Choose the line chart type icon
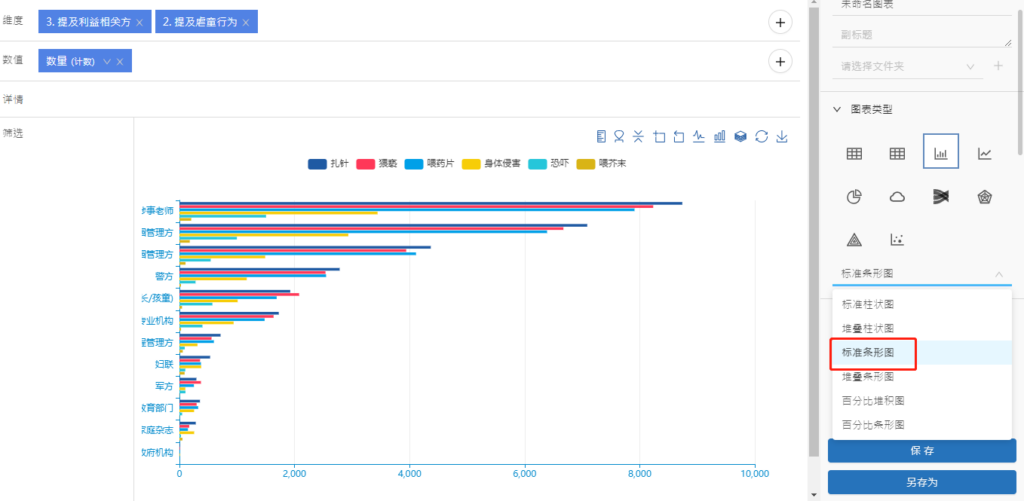Screen dimensions: 1024x501 tap(985, 153)
